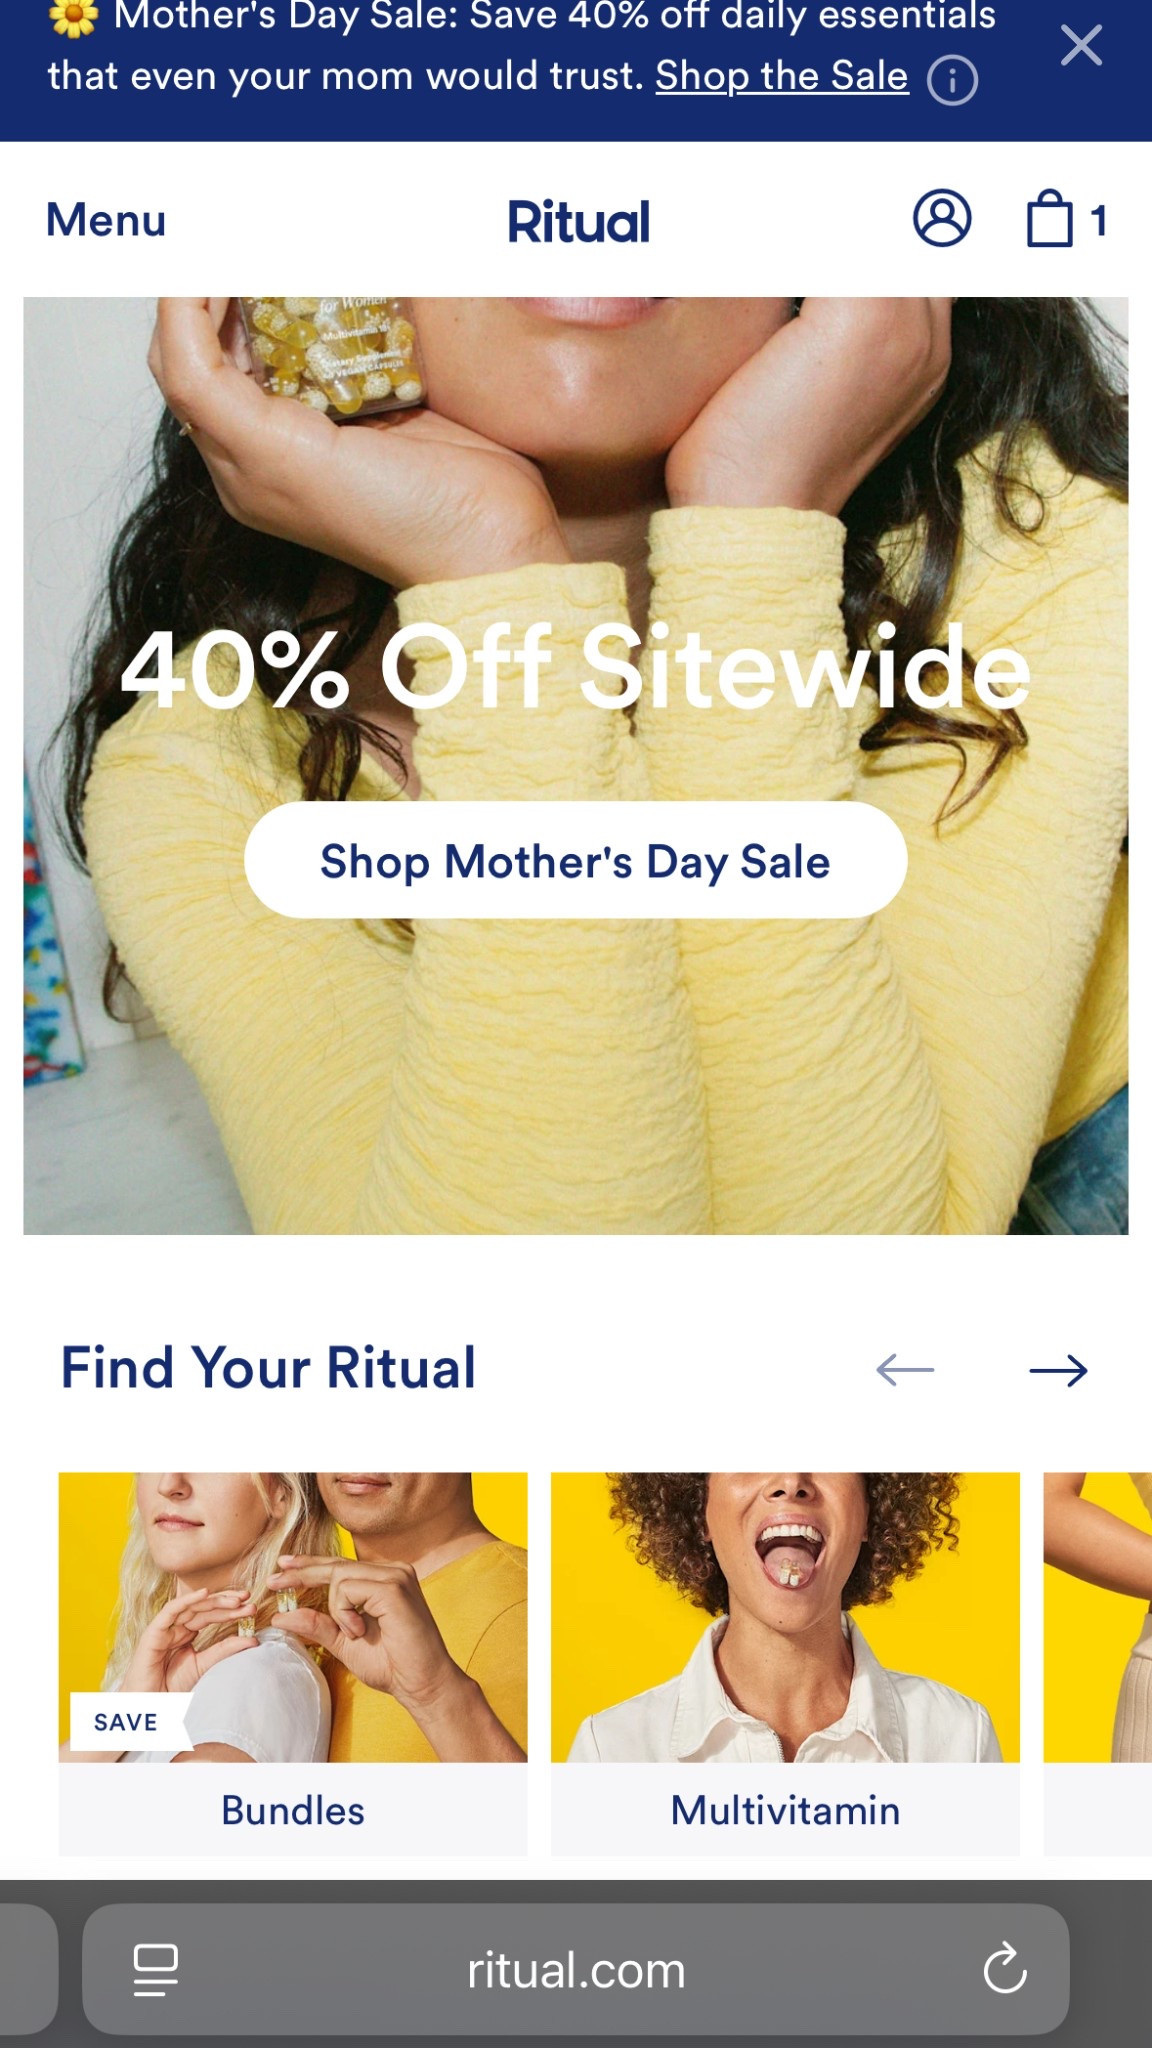1152x2048 pixels.
Task: Select the Bundles label
Action: 293,1810
